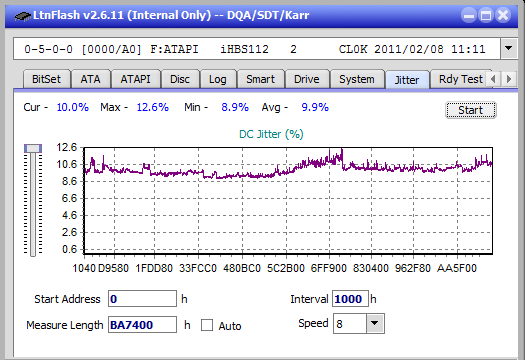525x360 pixels.
Task: Click the Measure Length field showing BA7400
Action: click(142, 325)
